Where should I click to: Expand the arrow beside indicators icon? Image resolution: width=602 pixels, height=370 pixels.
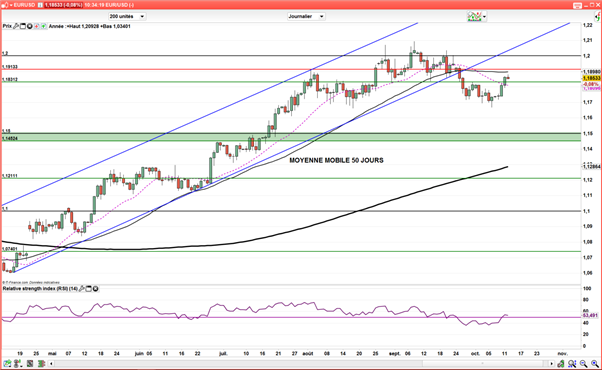[484, 17]
